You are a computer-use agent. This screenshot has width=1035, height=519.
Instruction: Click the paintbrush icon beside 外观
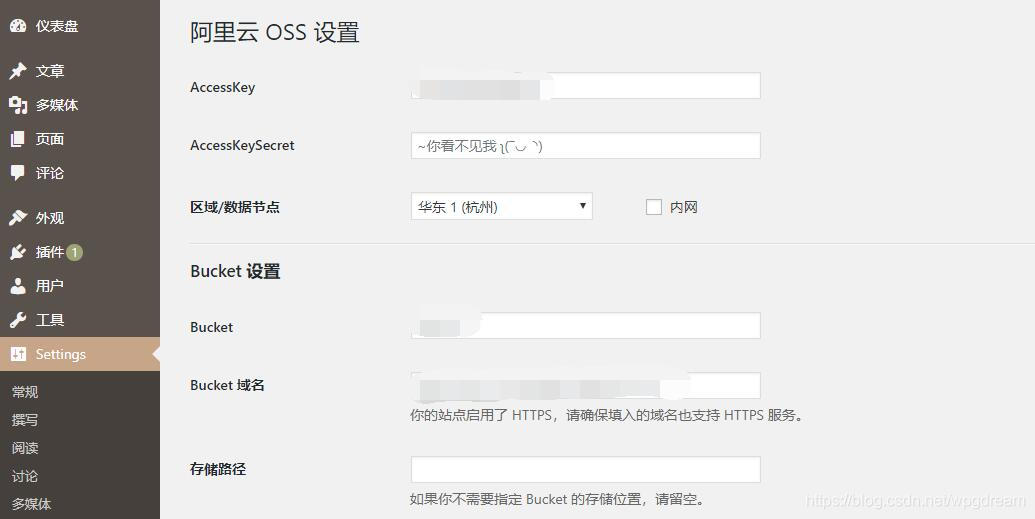(18, 218)
